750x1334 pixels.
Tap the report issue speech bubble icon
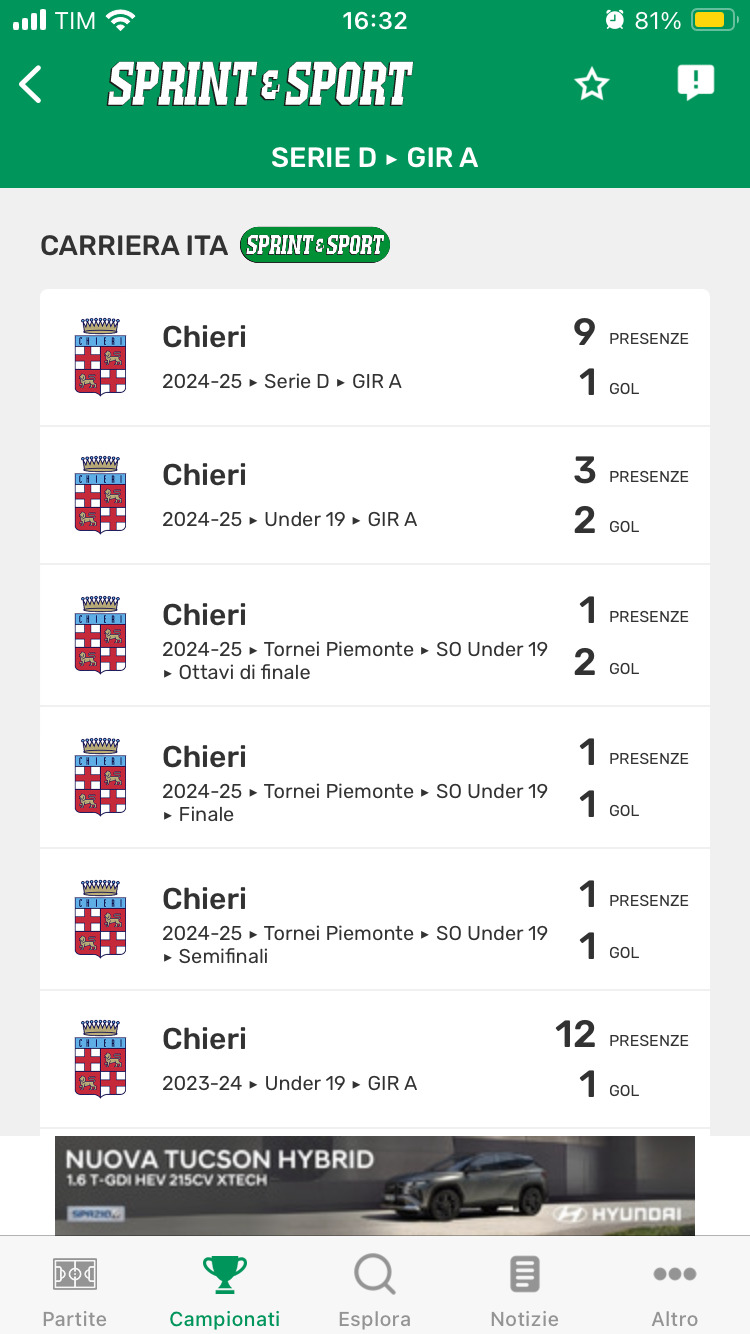coord(695,83)
